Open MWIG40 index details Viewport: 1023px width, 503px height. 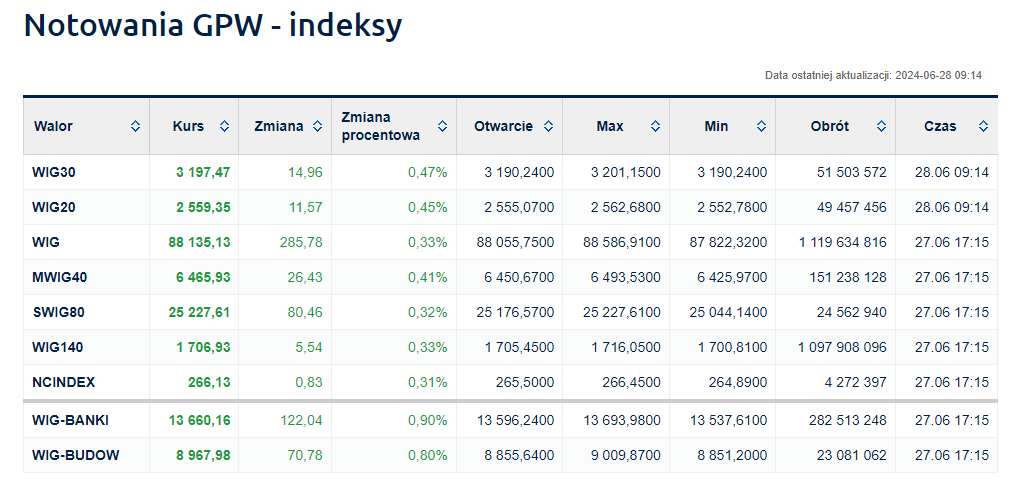58,277
